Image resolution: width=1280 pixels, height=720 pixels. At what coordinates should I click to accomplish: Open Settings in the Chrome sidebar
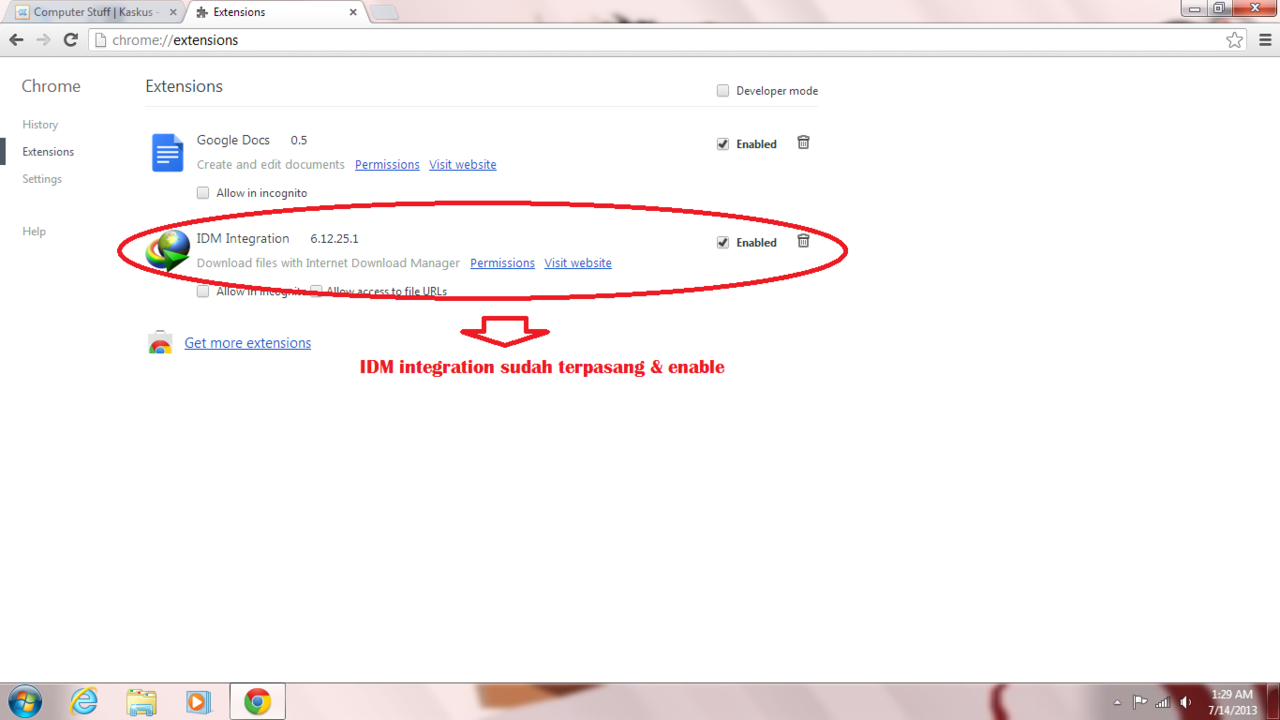coord(42,179)
